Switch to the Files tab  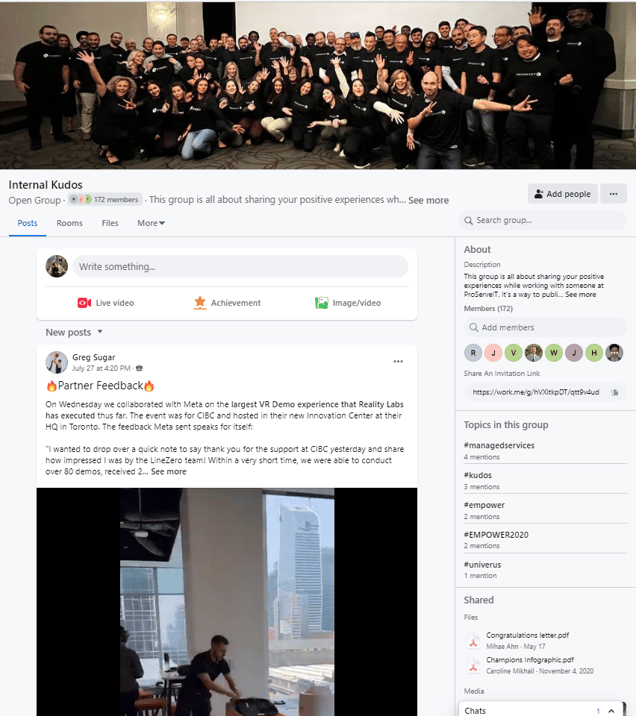click(x=110, y=223)
